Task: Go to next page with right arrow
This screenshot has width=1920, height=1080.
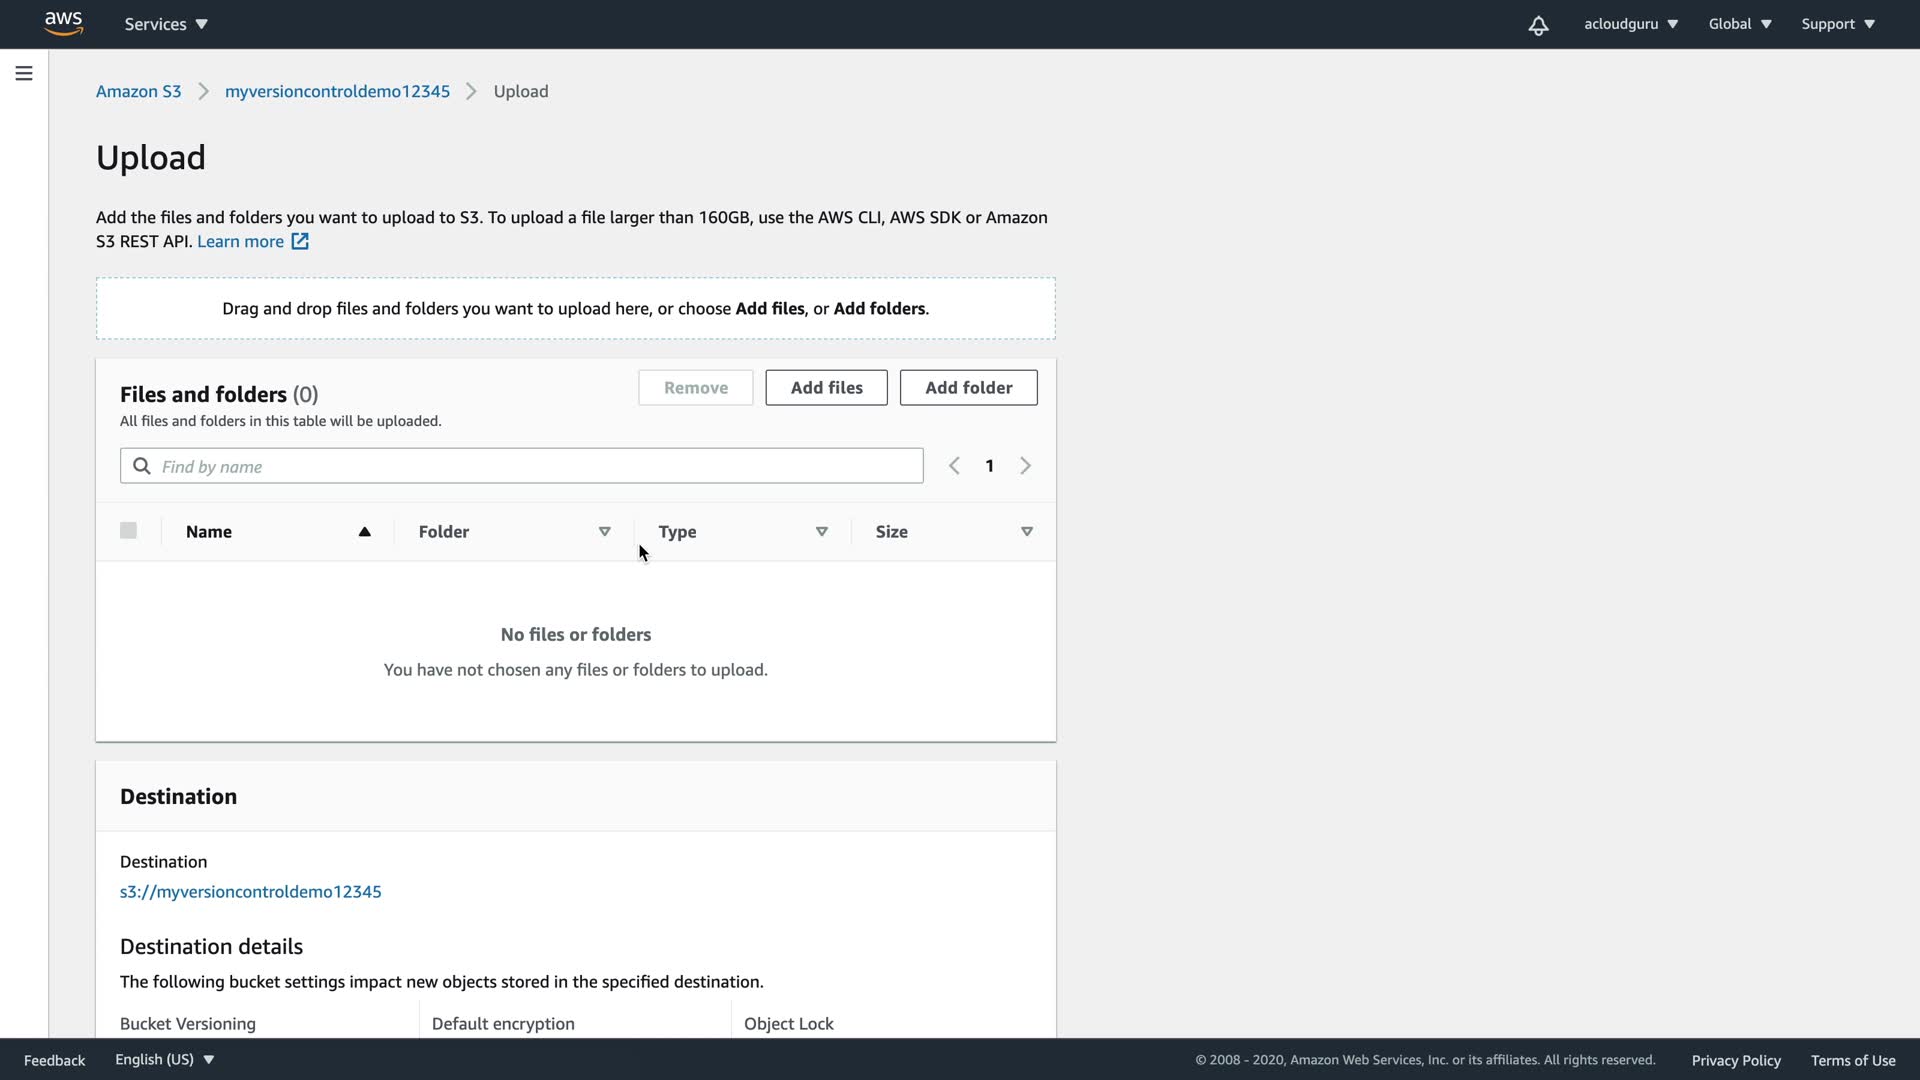Action: 1025,466
